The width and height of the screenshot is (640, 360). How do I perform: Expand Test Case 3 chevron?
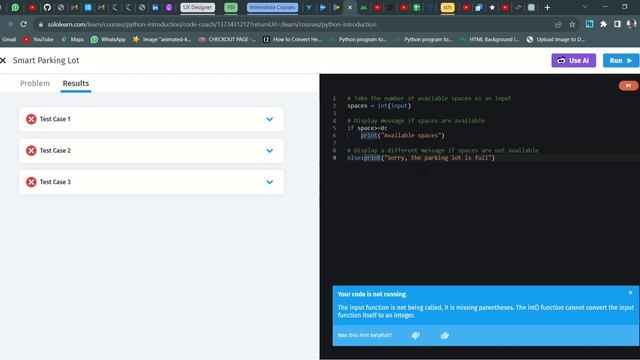coord(269,182)
